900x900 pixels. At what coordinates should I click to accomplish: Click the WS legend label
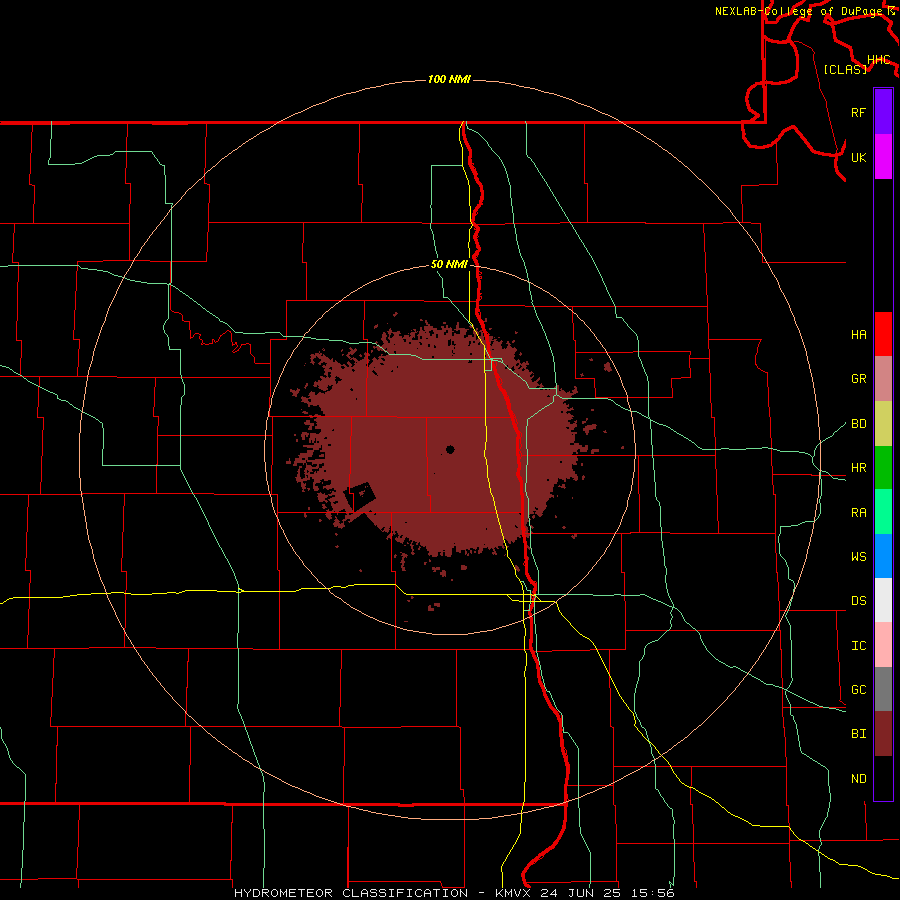pos(858,557)
